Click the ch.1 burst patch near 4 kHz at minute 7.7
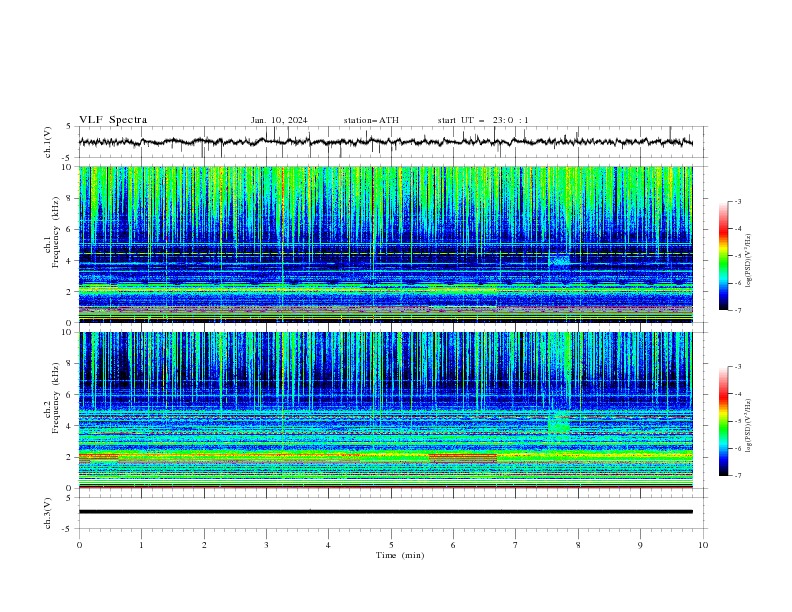The image size is (792, 612). click(559, 261)
